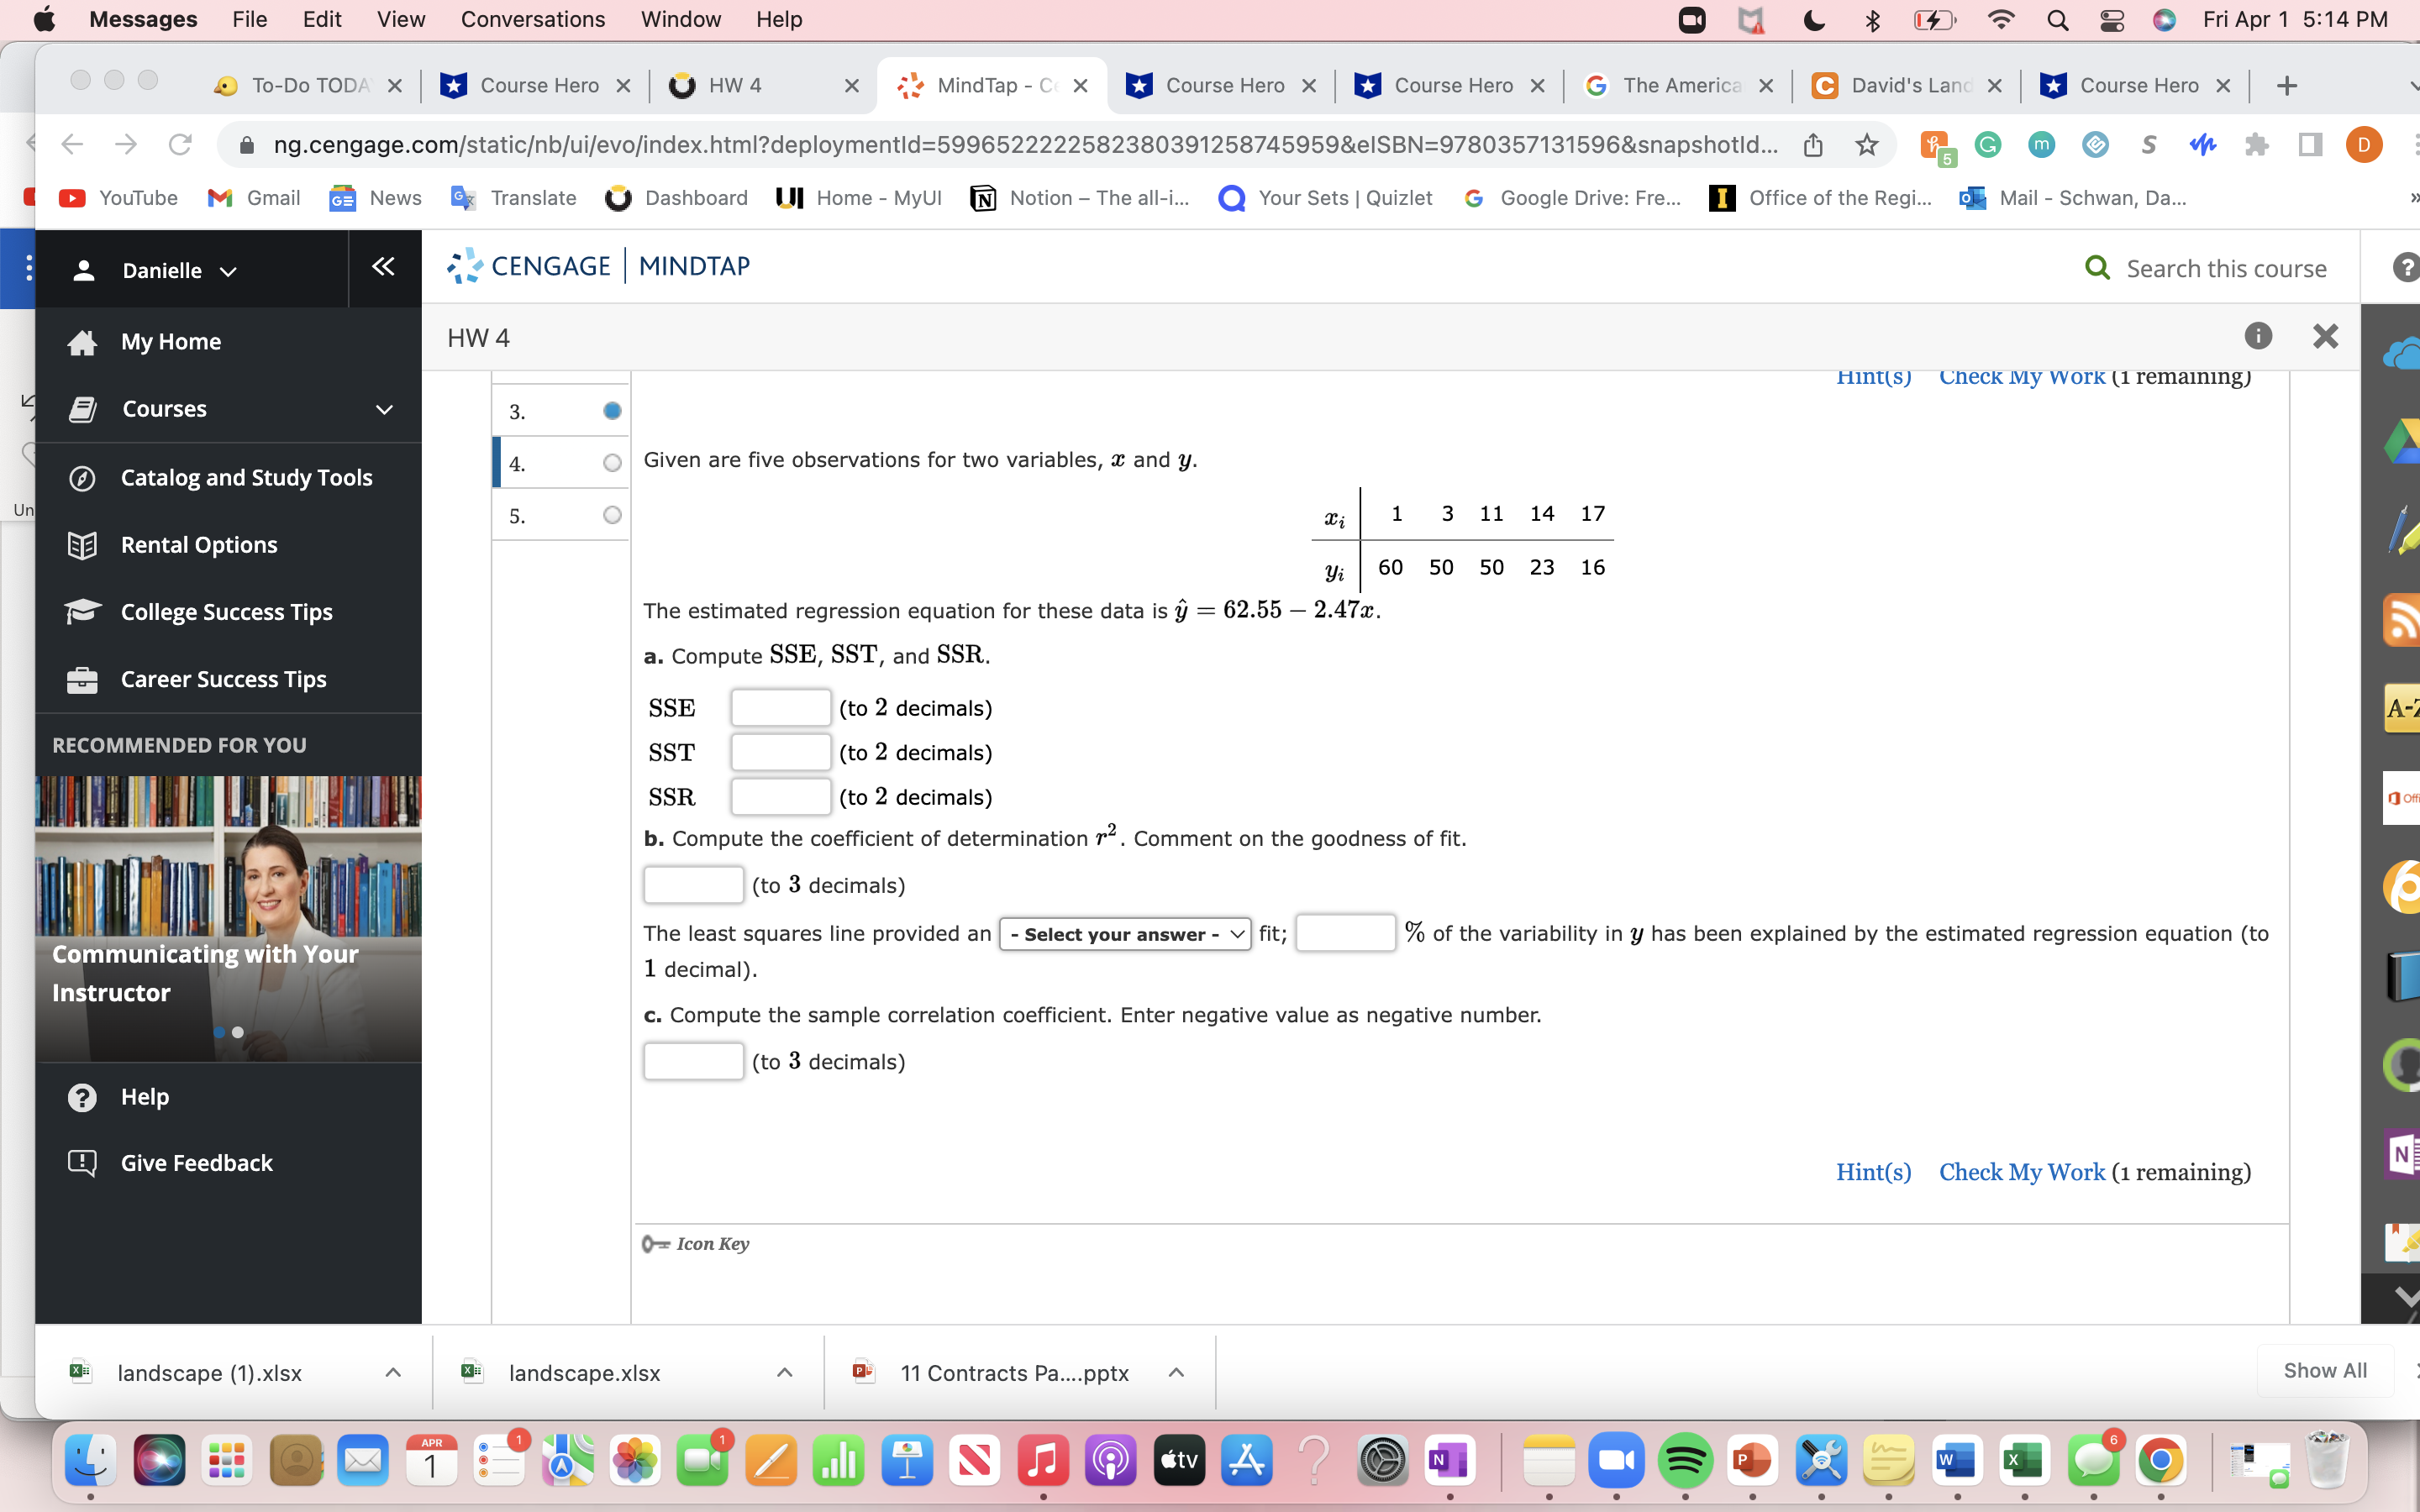The height and width of the screenshot is (1512, 2420).
Task: Open Catalog and Study Tools
Action: coord(245,477)
